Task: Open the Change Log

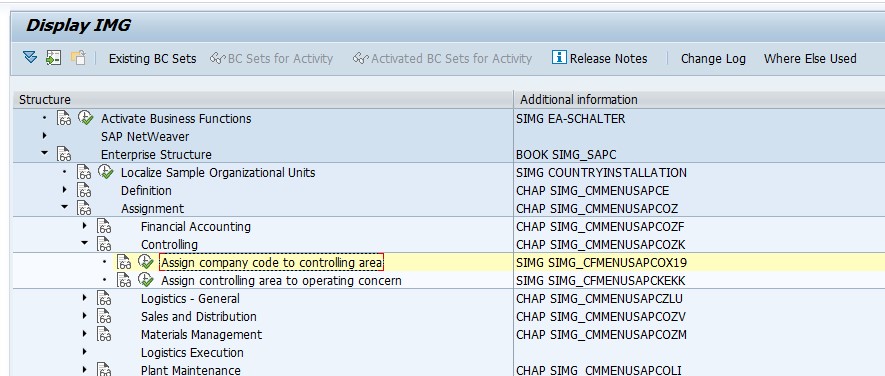Action: (x=713, y=59)
